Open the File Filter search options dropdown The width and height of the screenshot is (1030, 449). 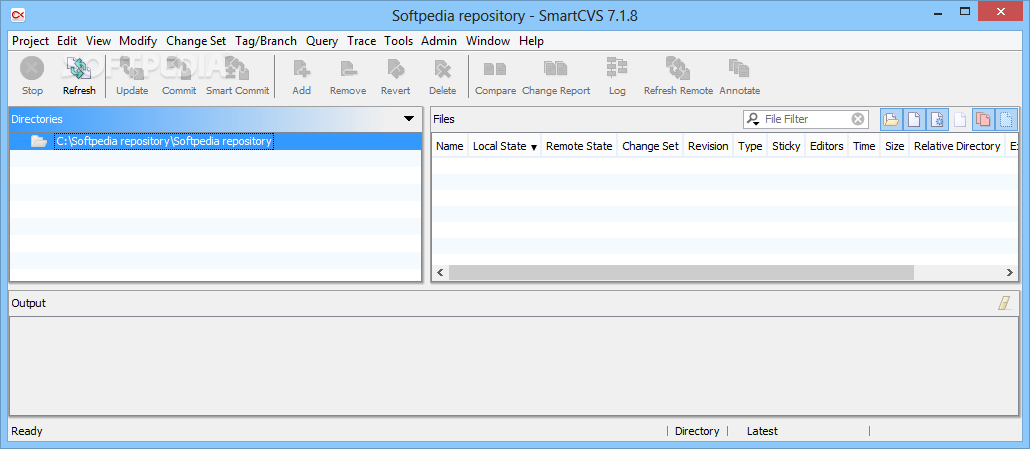tap(753, 119)
